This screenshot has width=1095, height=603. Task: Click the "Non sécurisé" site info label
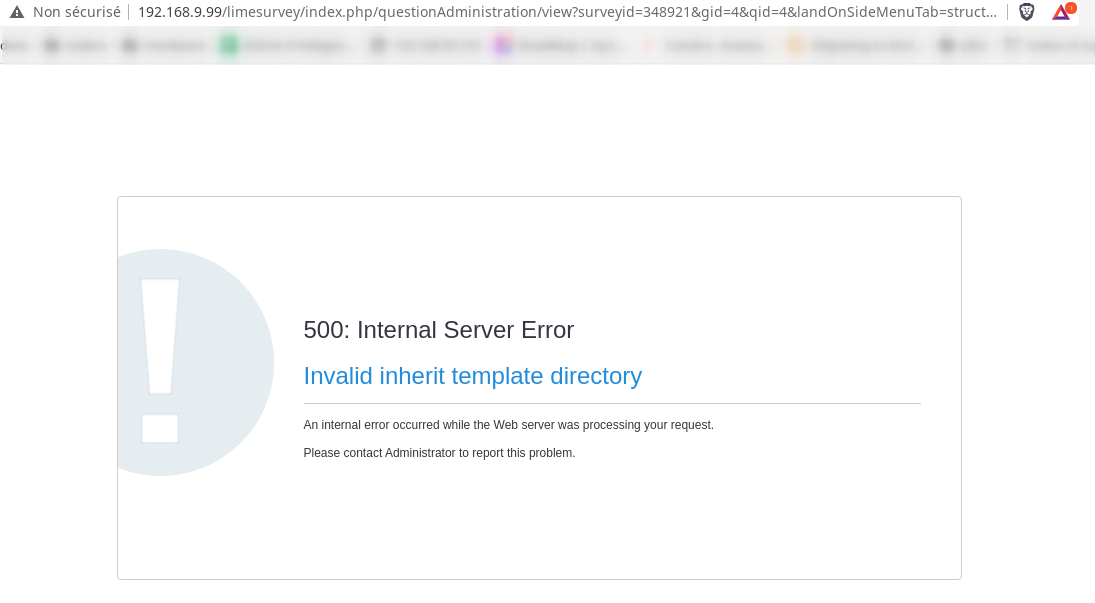(76, 12)
